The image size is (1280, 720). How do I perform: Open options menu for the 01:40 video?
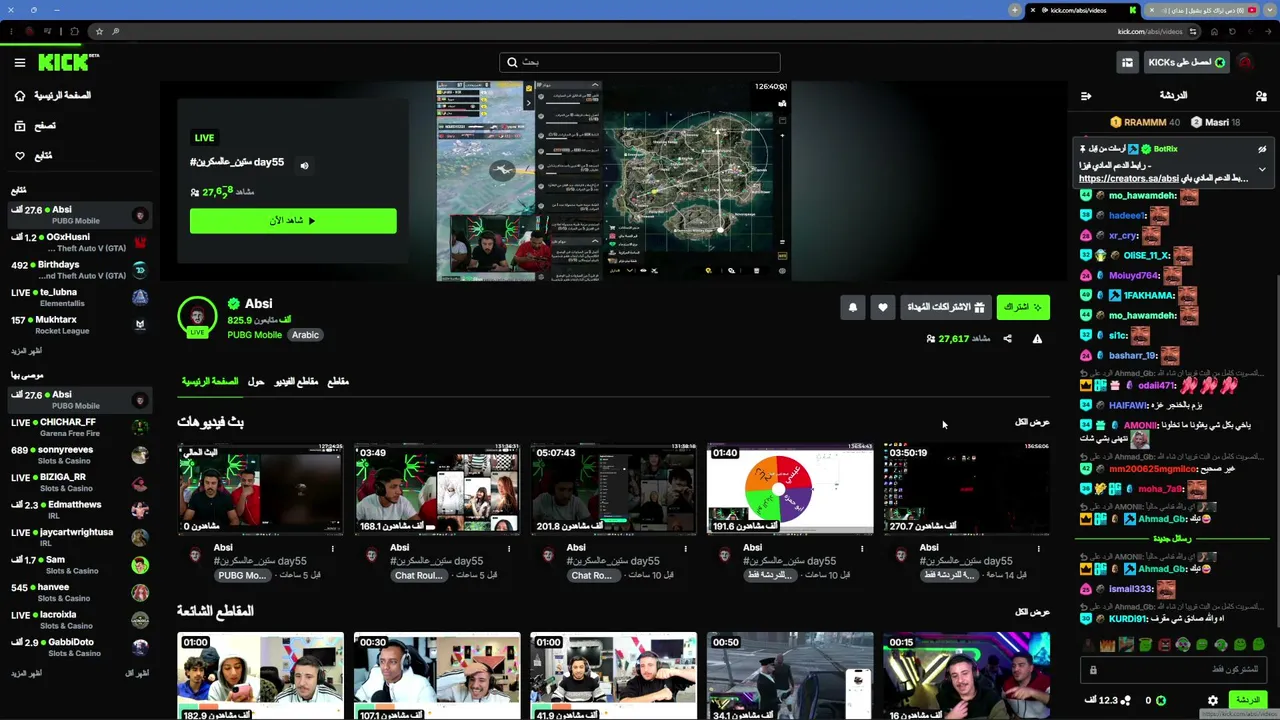862,548
